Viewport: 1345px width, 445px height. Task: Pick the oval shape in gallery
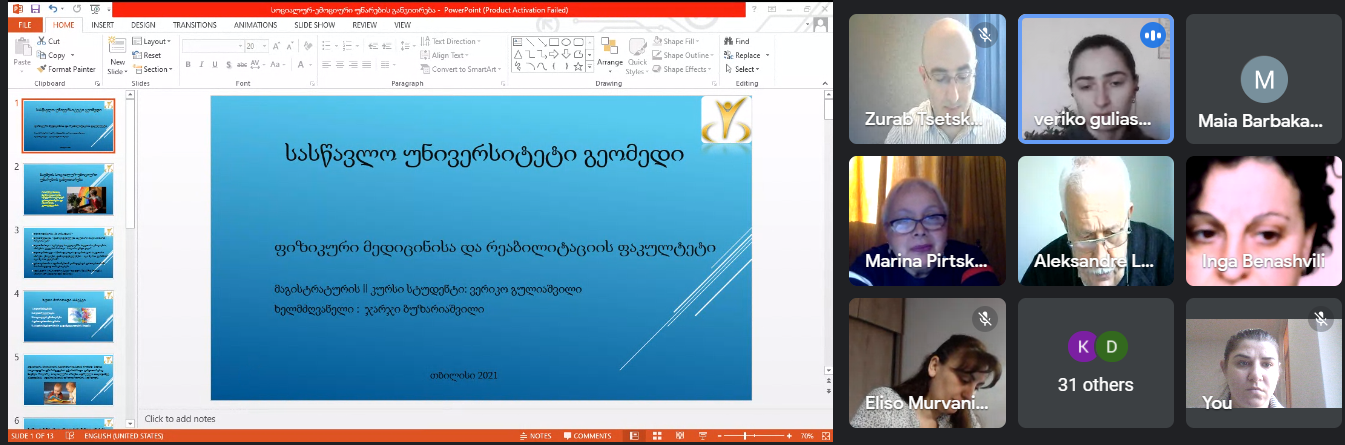point(566,42)
